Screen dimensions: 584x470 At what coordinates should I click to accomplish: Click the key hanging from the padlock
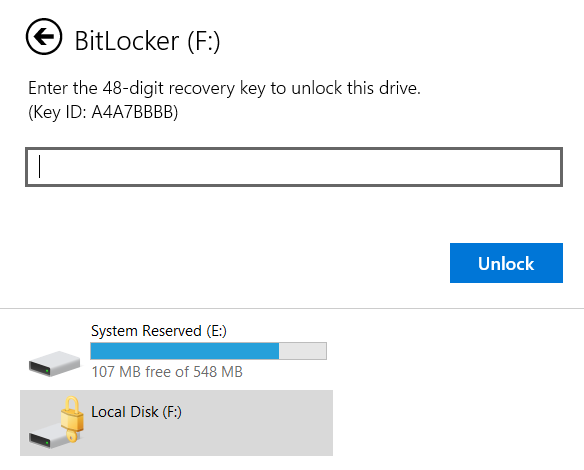click(x=73, y=434)
